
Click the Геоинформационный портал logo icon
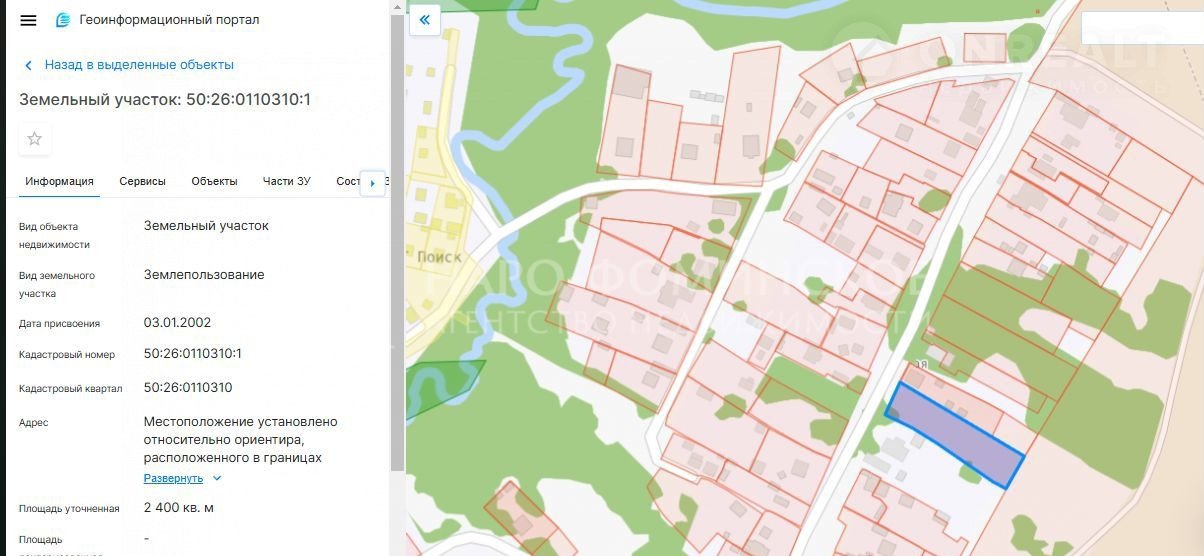coord(64,20)
